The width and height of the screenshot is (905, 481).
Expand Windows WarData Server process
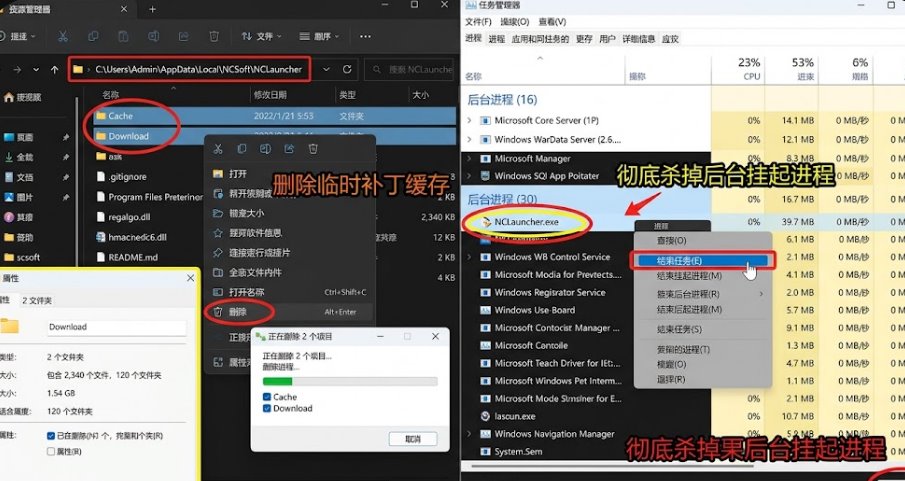(469, 140)
